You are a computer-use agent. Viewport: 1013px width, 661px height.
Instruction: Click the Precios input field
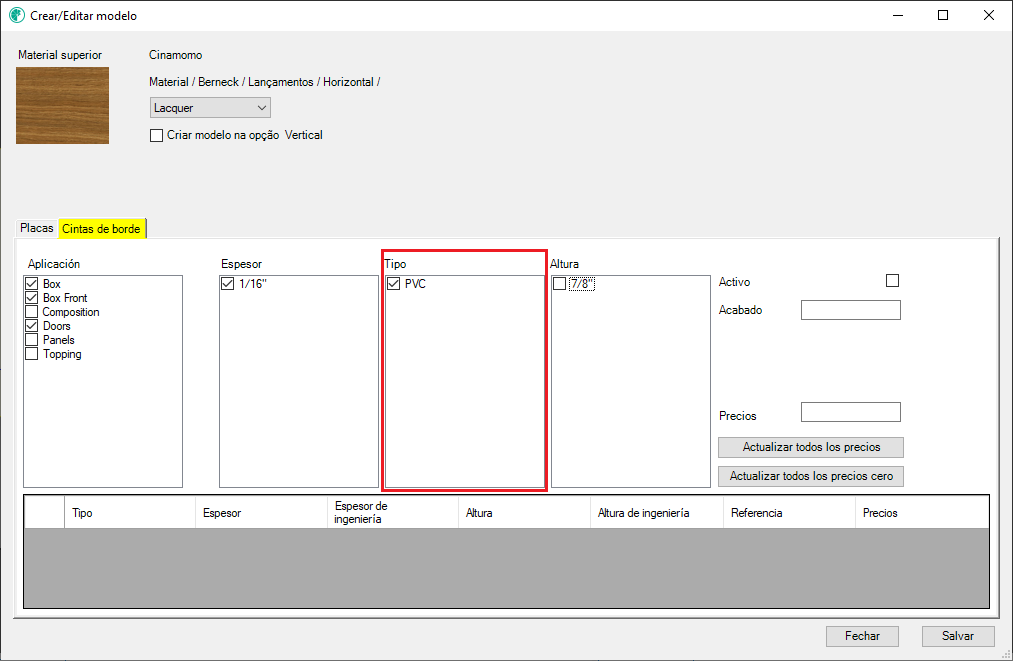point(851,412)
